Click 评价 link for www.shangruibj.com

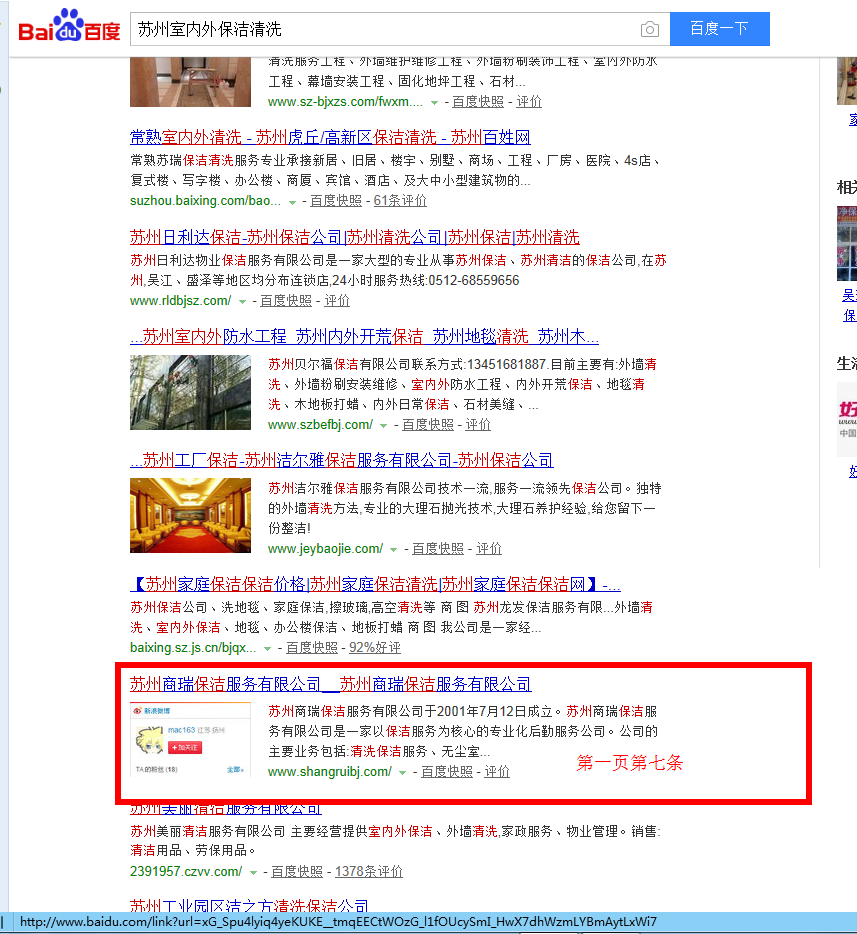[x=497, y=771]
